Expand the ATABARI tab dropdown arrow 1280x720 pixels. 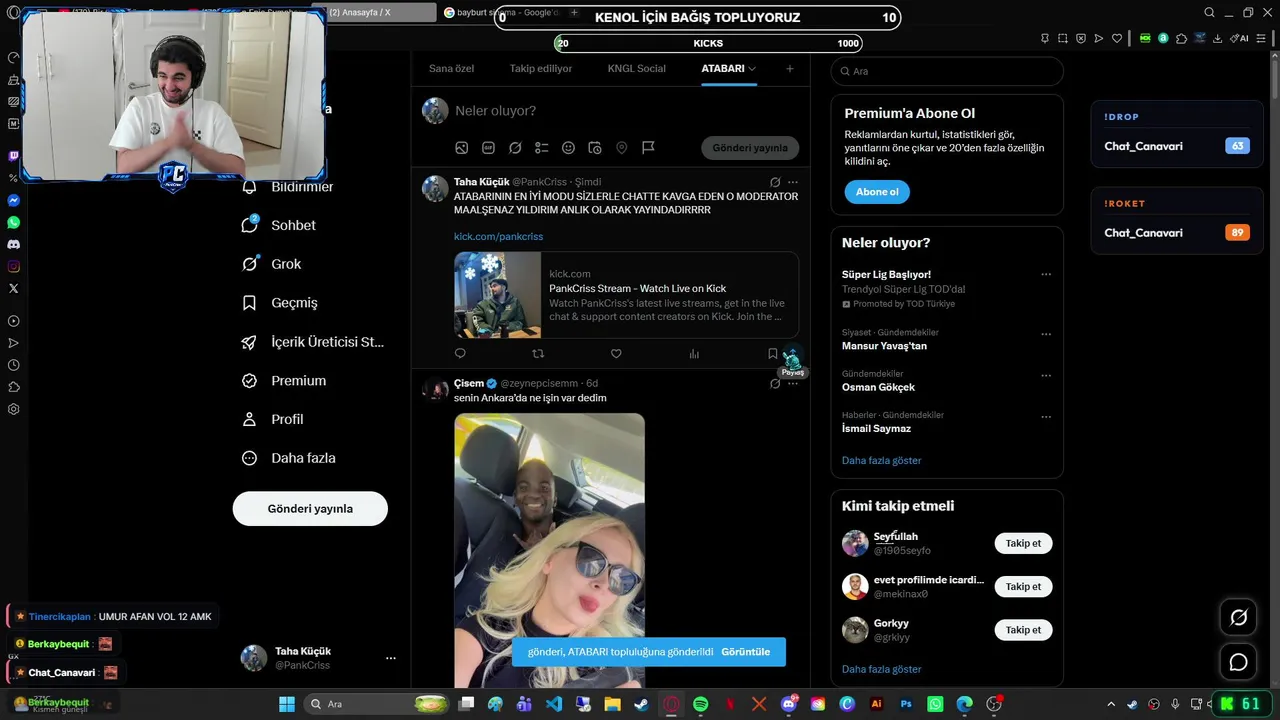coord(752,69)
